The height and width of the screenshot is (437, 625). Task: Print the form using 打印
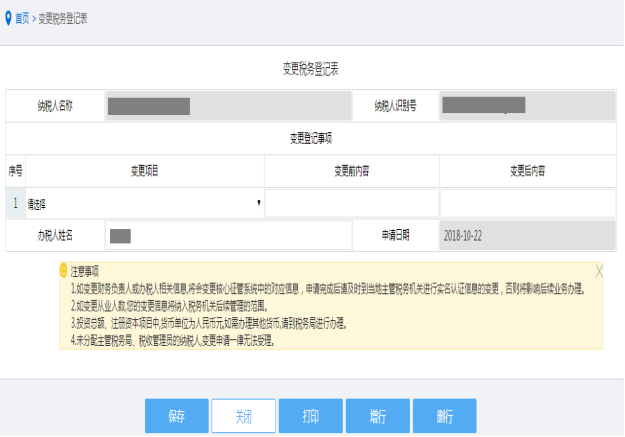[x=310, y=414]
